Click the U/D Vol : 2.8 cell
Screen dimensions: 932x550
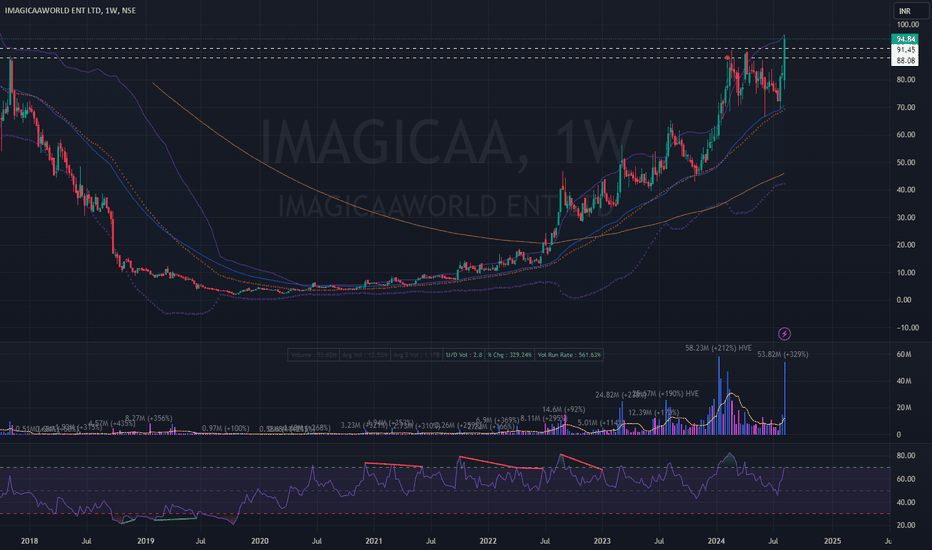(464, 355)
